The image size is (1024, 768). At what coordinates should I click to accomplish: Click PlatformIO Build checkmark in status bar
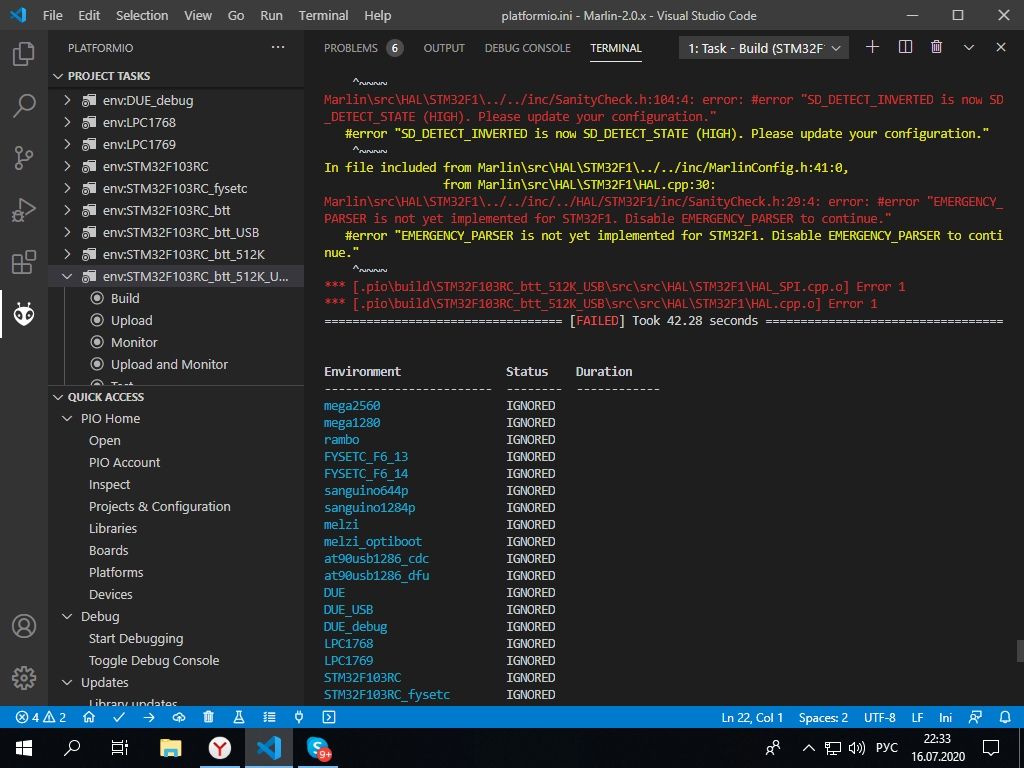click(x=119, y=717)
